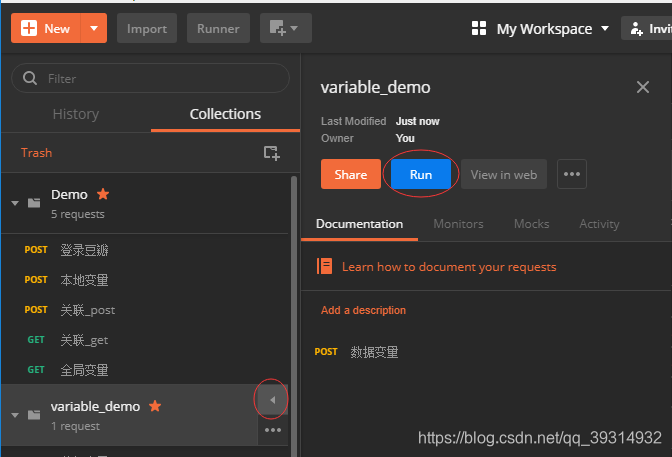
Task: Switch to Documentation tab
Action: coord(359,224)
